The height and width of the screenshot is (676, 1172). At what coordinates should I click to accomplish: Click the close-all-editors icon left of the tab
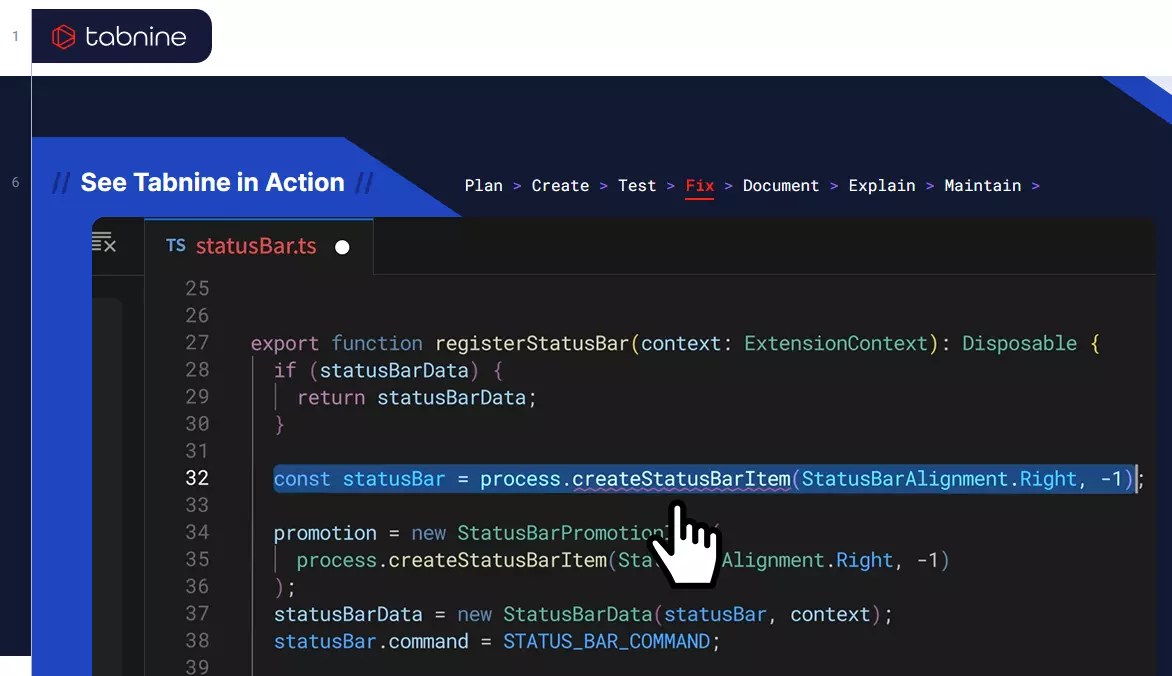(x=104, y=242)
